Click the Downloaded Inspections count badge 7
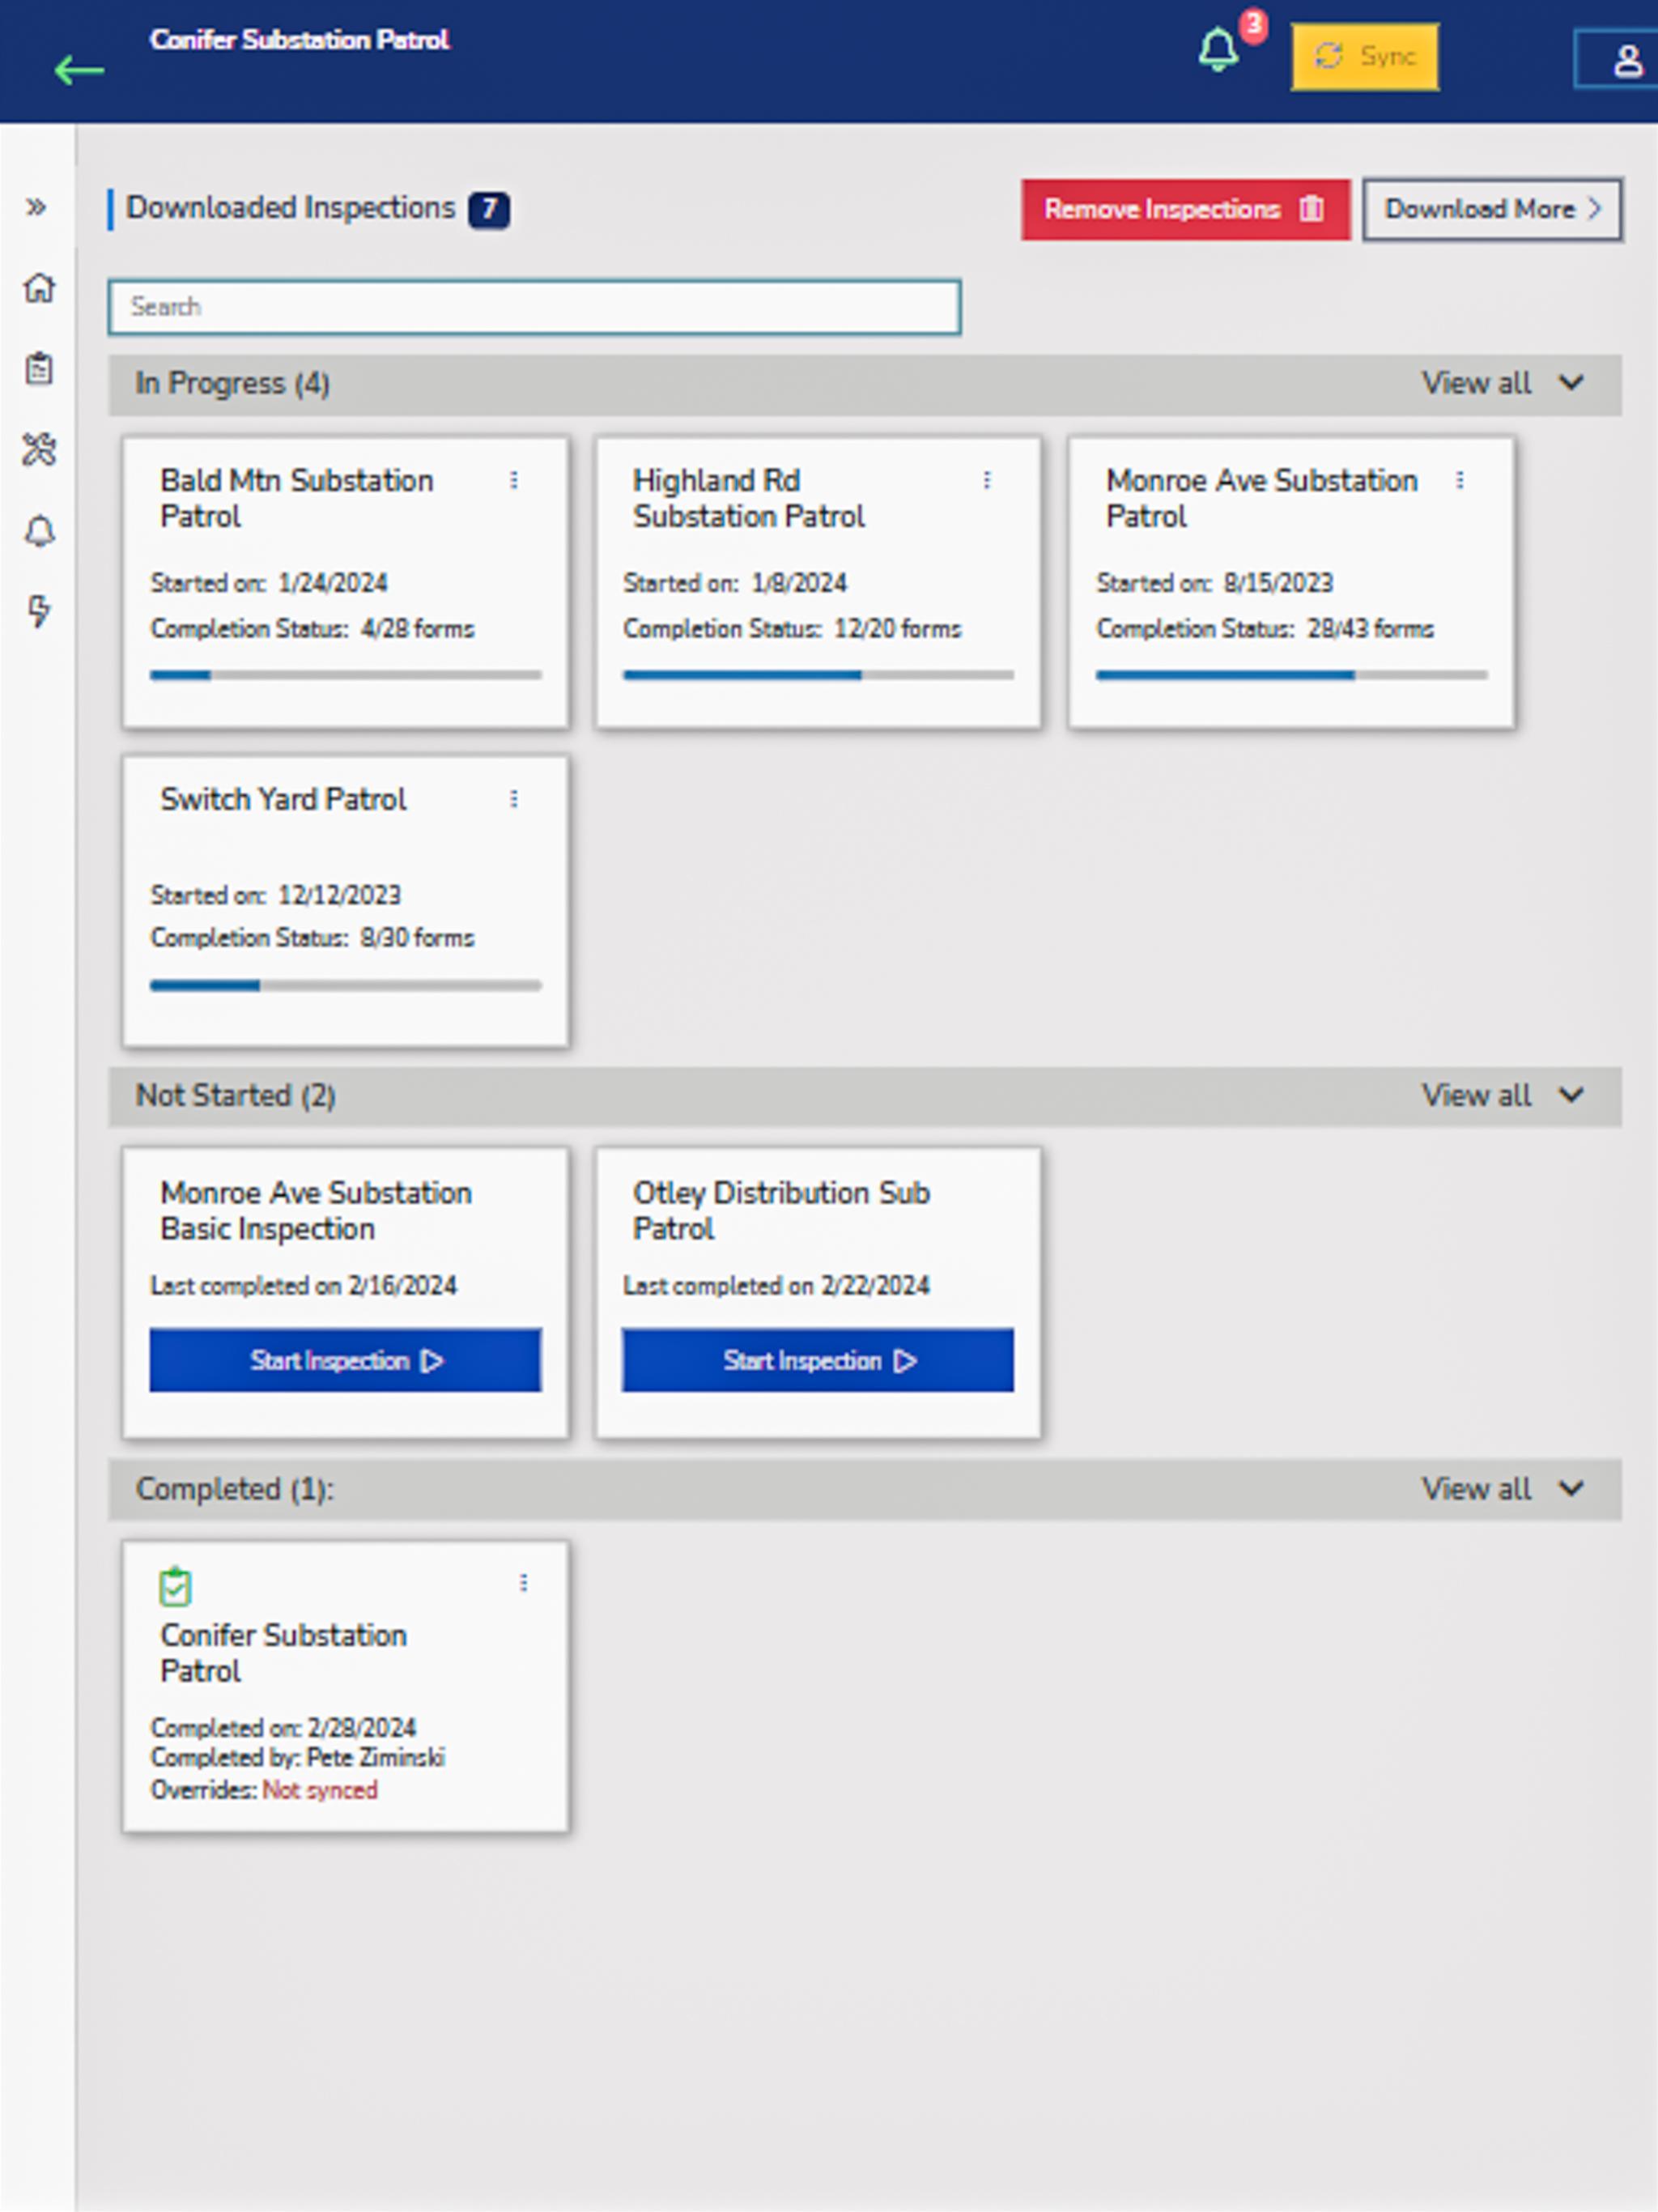Viewport: 1658px width, 2212px height. pos(489,209)
